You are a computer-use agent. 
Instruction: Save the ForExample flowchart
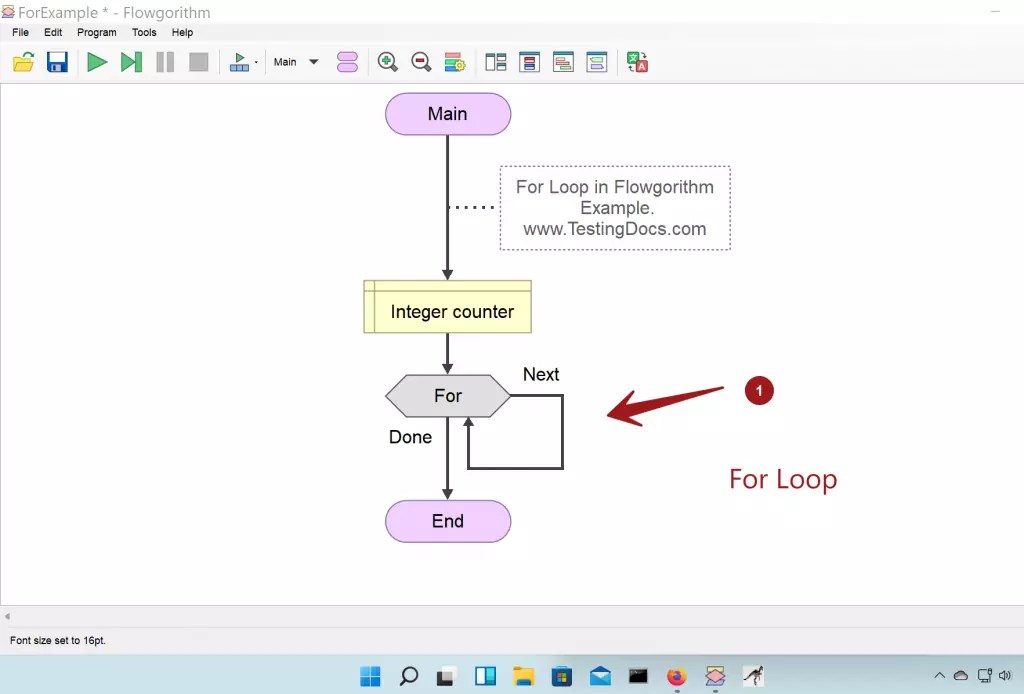point(57,61)
